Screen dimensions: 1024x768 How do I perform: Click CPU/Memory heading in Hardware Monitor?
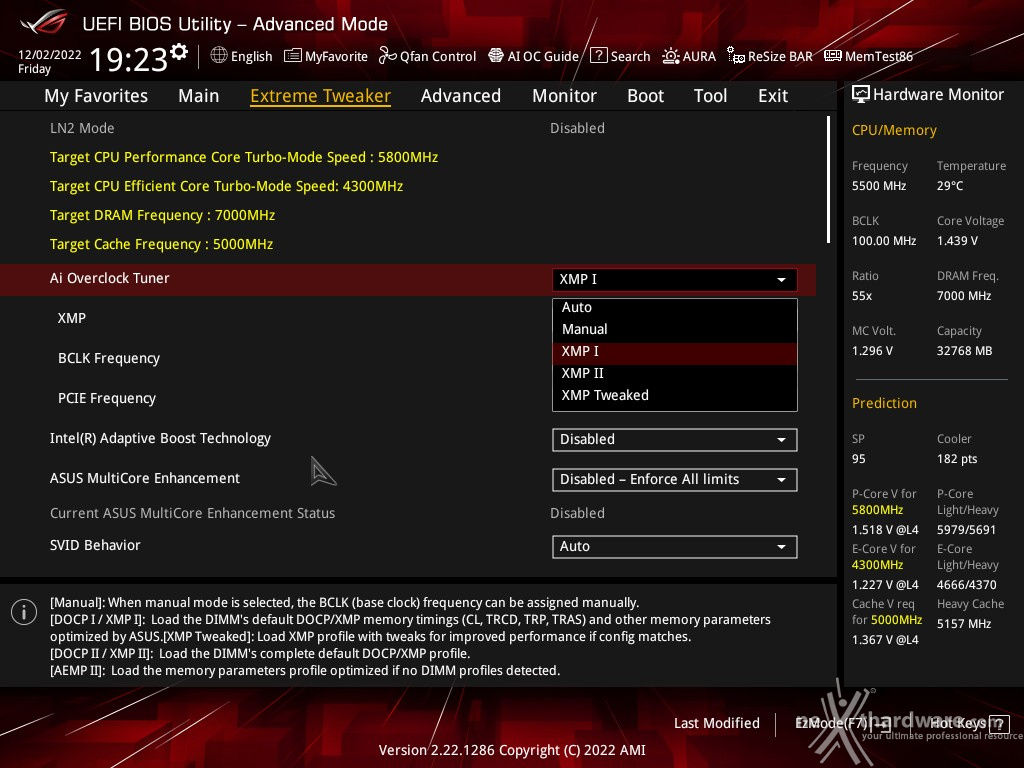click(x=894, y=130)
